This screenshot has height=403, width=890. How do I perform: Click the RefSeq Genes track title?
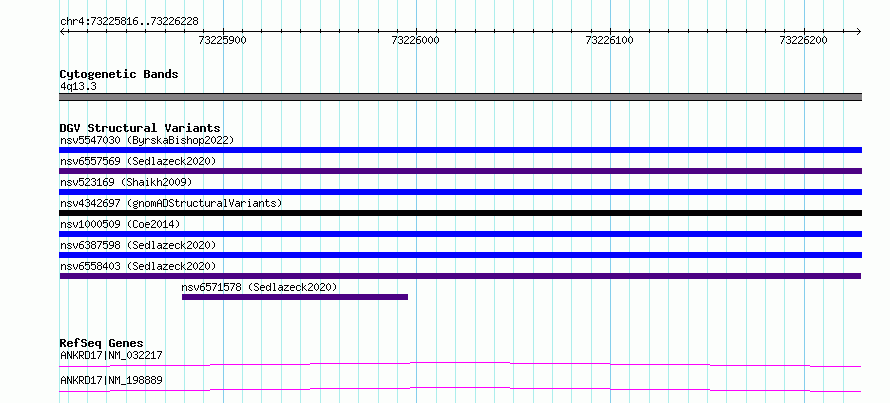(102, 343)
